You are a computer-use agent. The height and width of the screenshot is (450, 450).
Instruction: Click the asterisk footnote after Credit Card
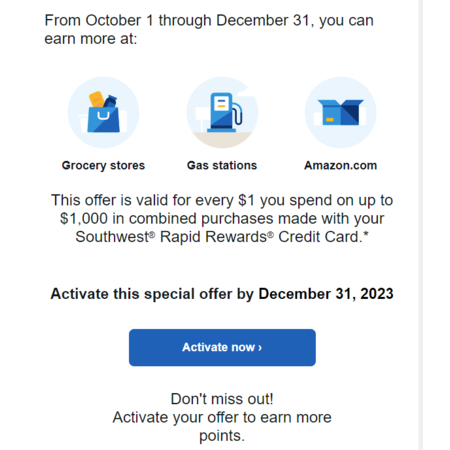[x=366, y=235]
